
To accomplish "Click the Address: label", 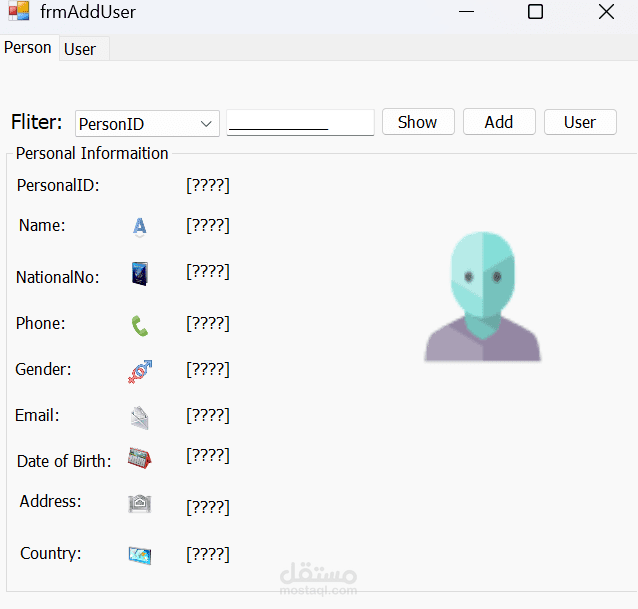I will (51, 501).
